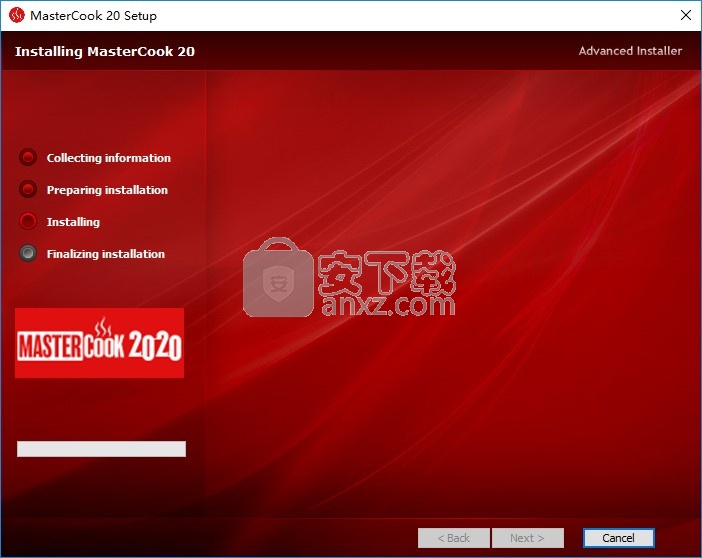Click the greyed-out Back button
Viewport: 702px width, 558px height.
click(x=454, y=537)
